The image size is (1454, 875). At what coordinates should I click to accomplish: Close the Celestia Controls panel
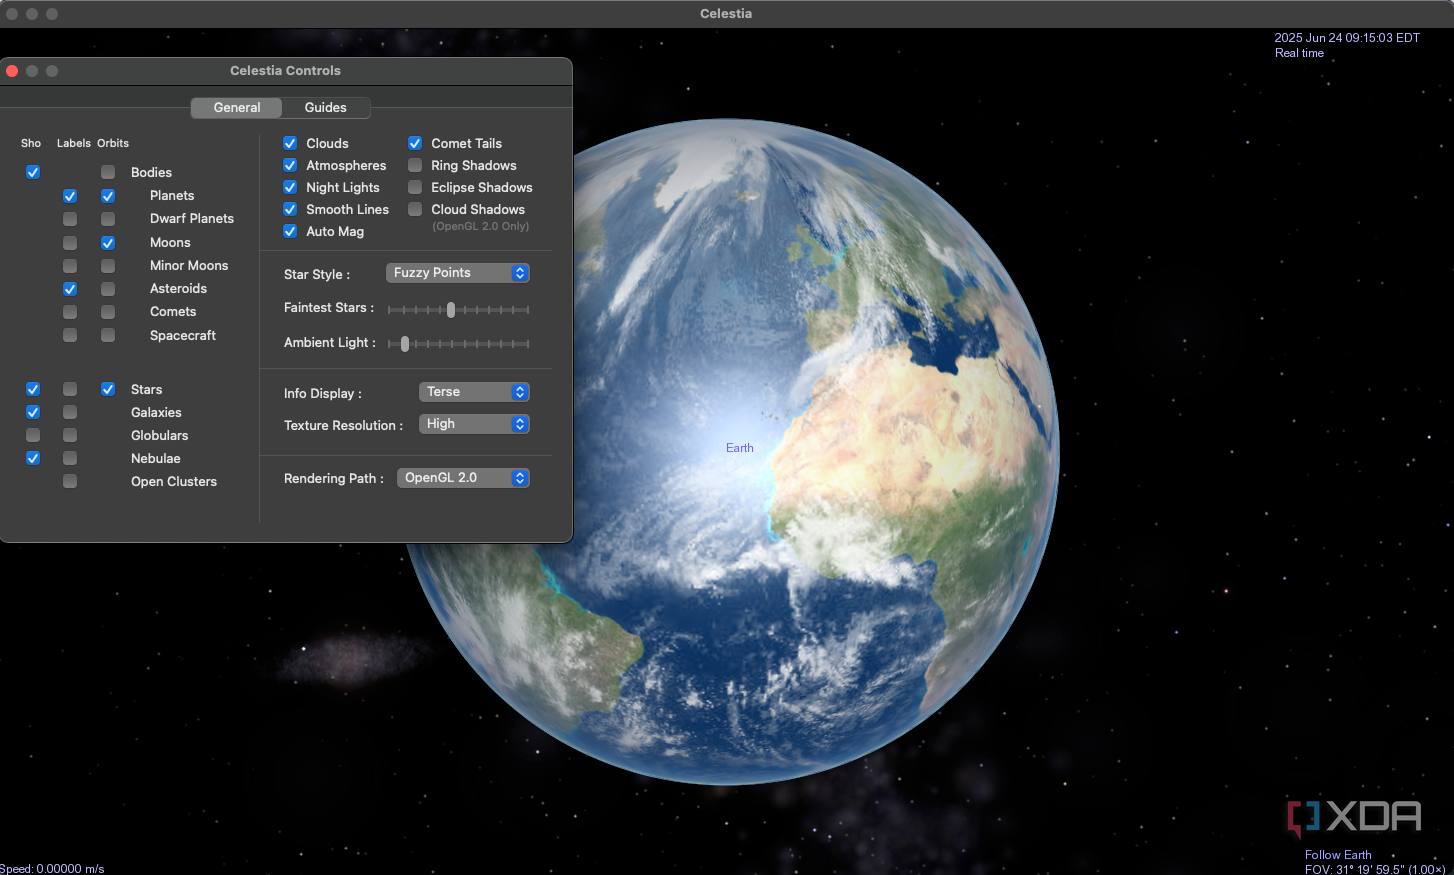pos(12,71)
